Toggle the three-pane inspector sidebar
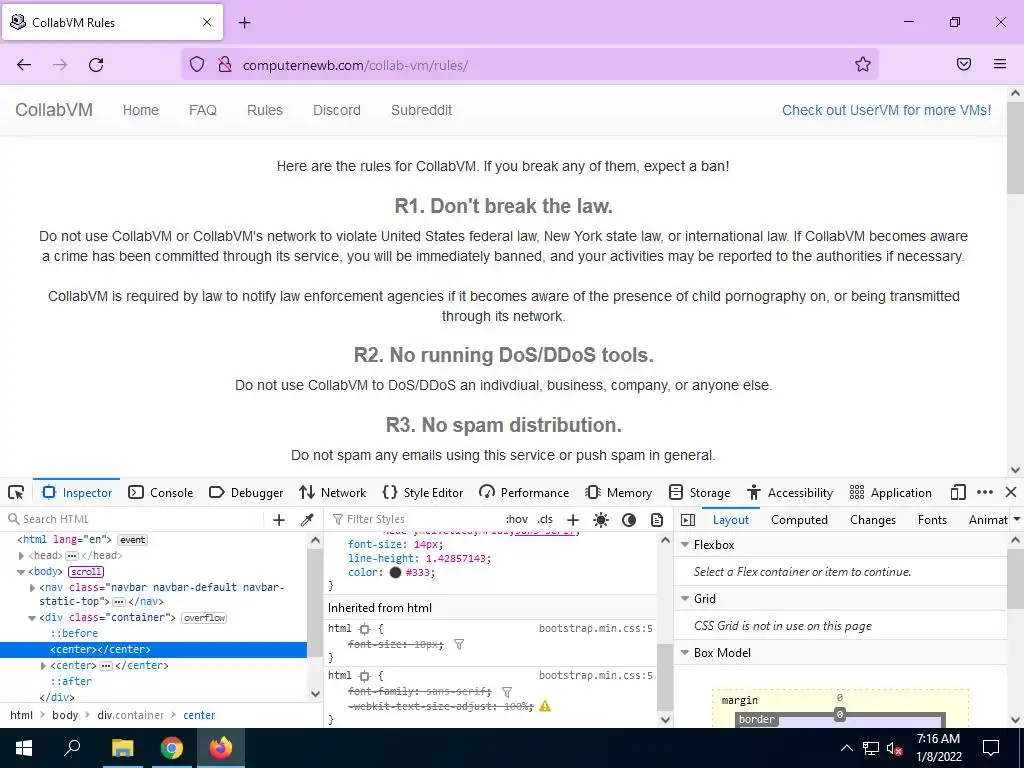 click(688, 520)
